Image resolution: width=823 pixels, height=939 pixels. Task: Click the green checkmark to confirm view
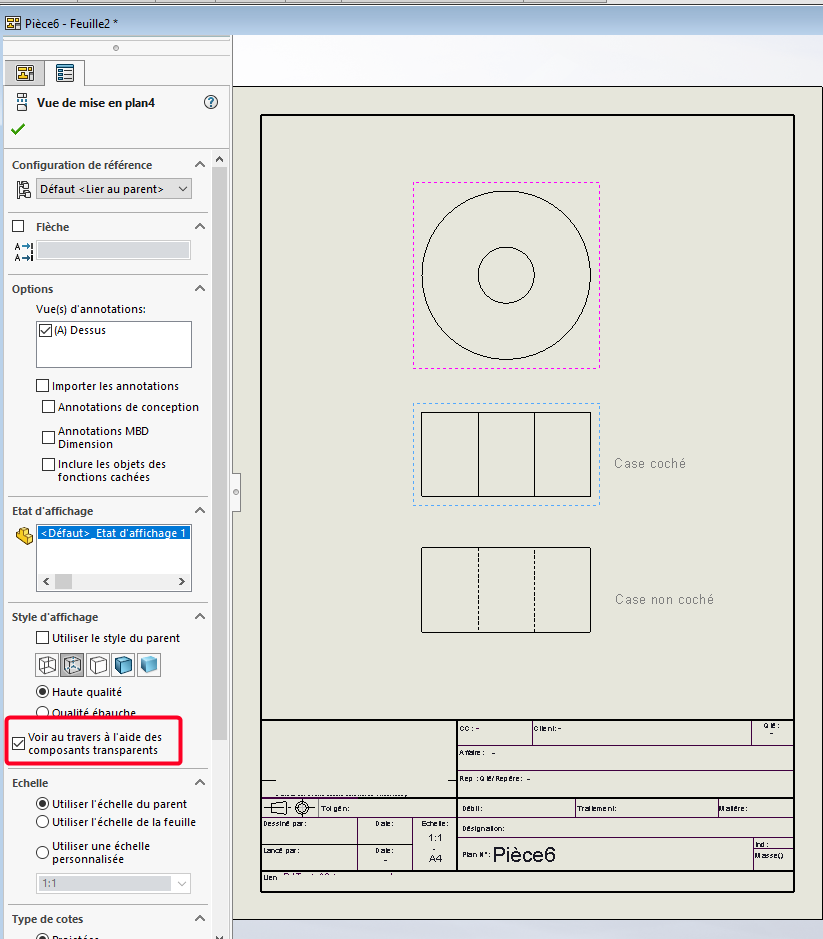pos(18,129)
